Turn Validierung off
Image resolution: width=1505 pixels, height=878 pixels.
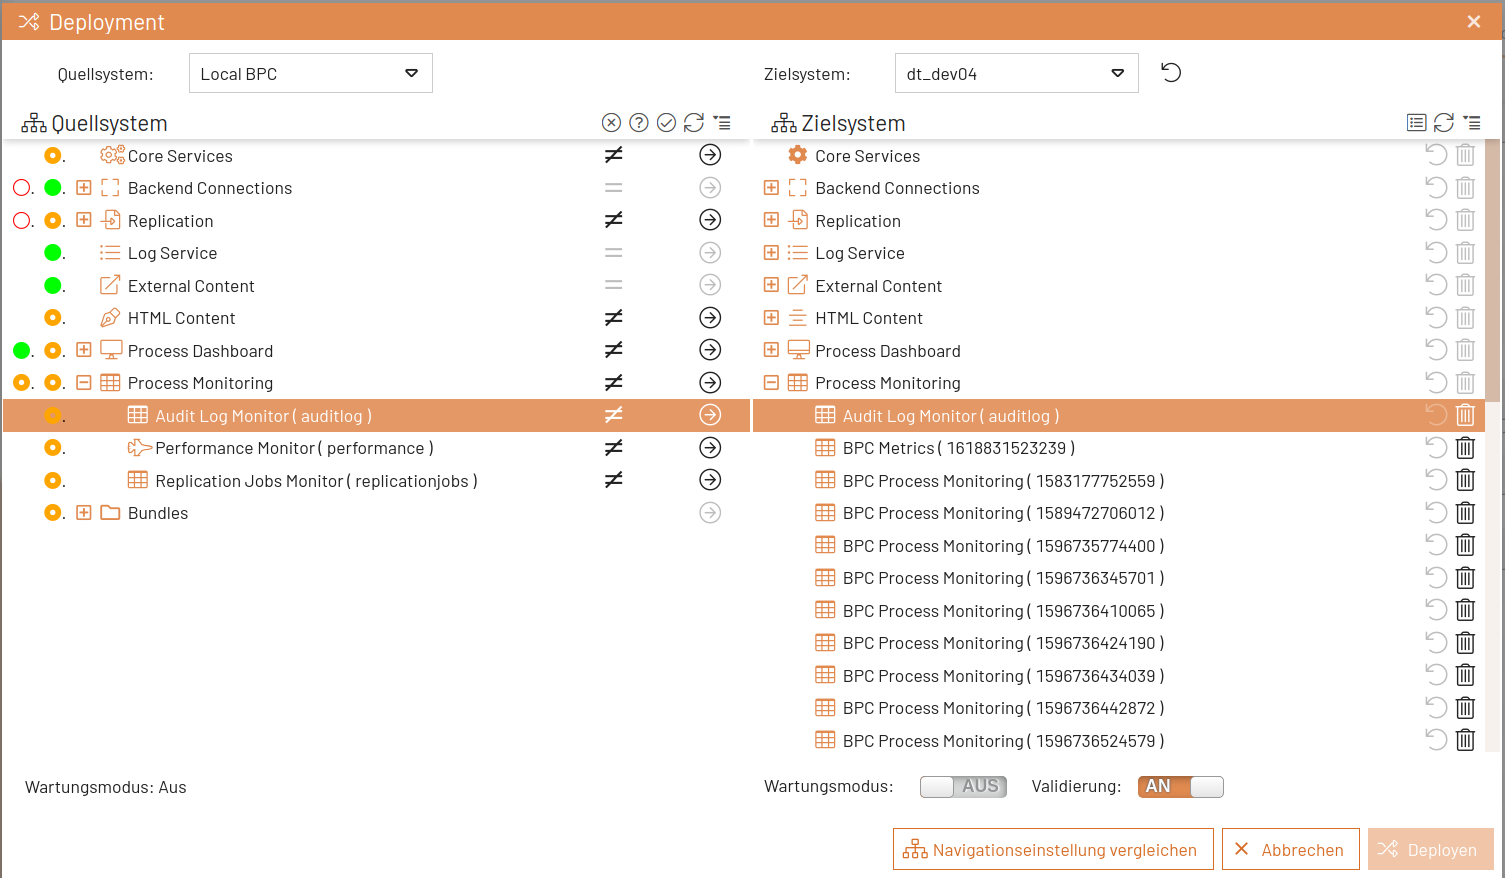point(1180,786)
